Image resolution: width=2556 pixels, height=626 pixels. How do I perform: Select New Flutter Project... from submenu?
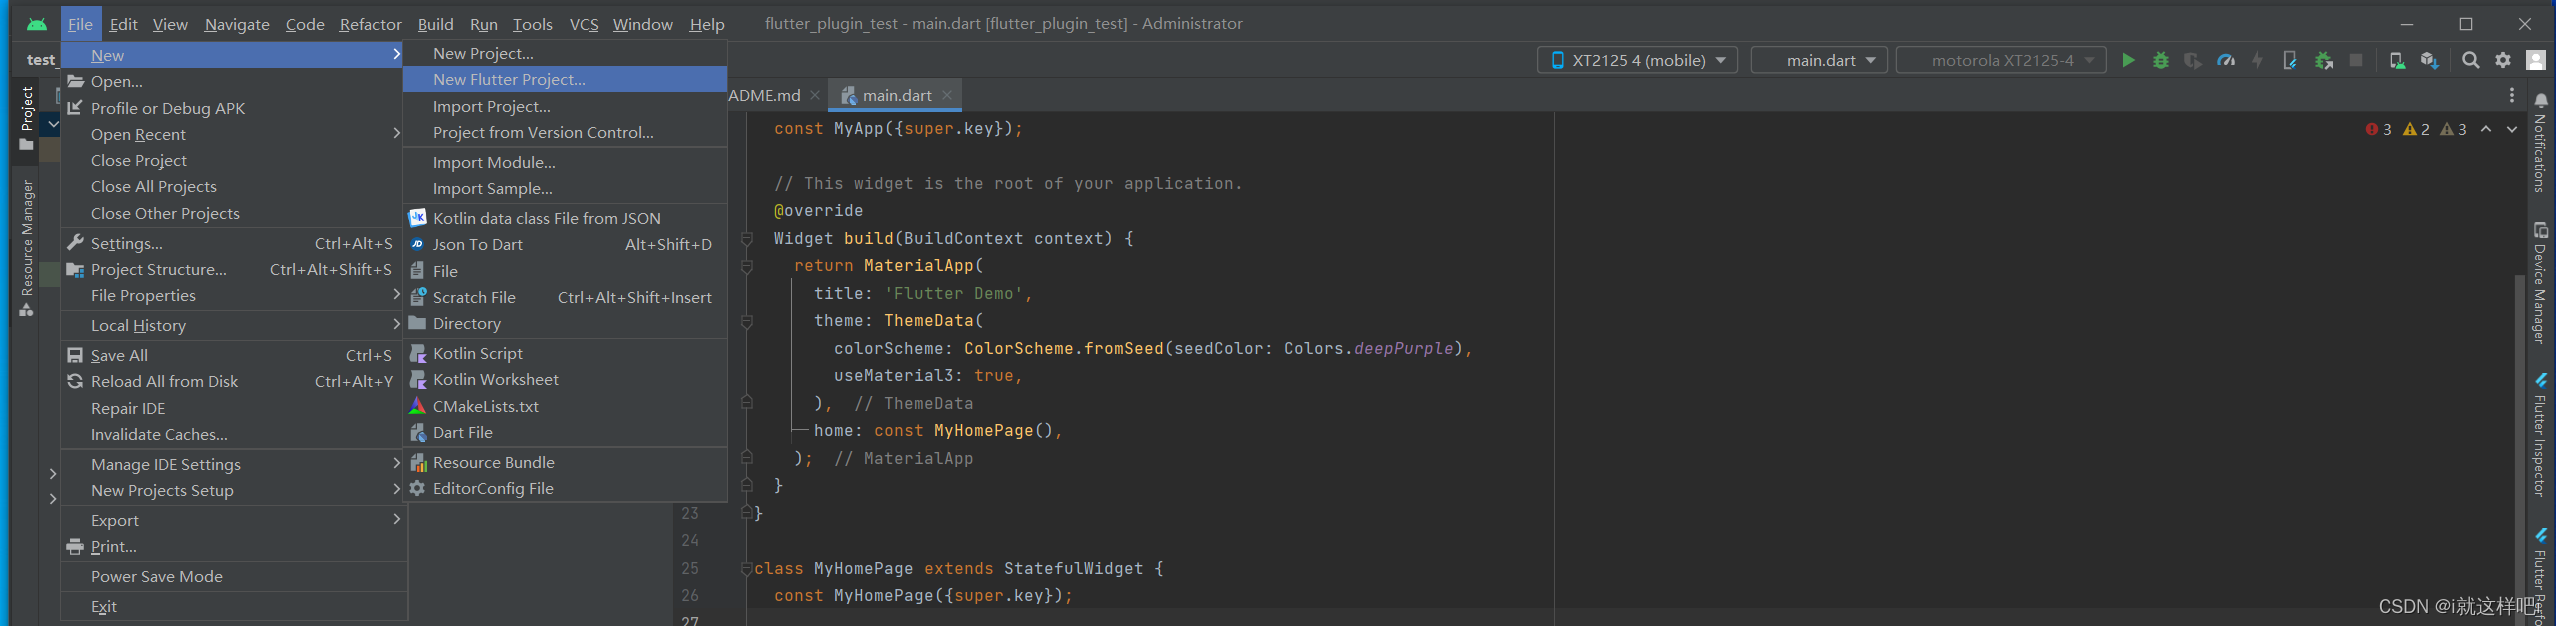[565, 79]
